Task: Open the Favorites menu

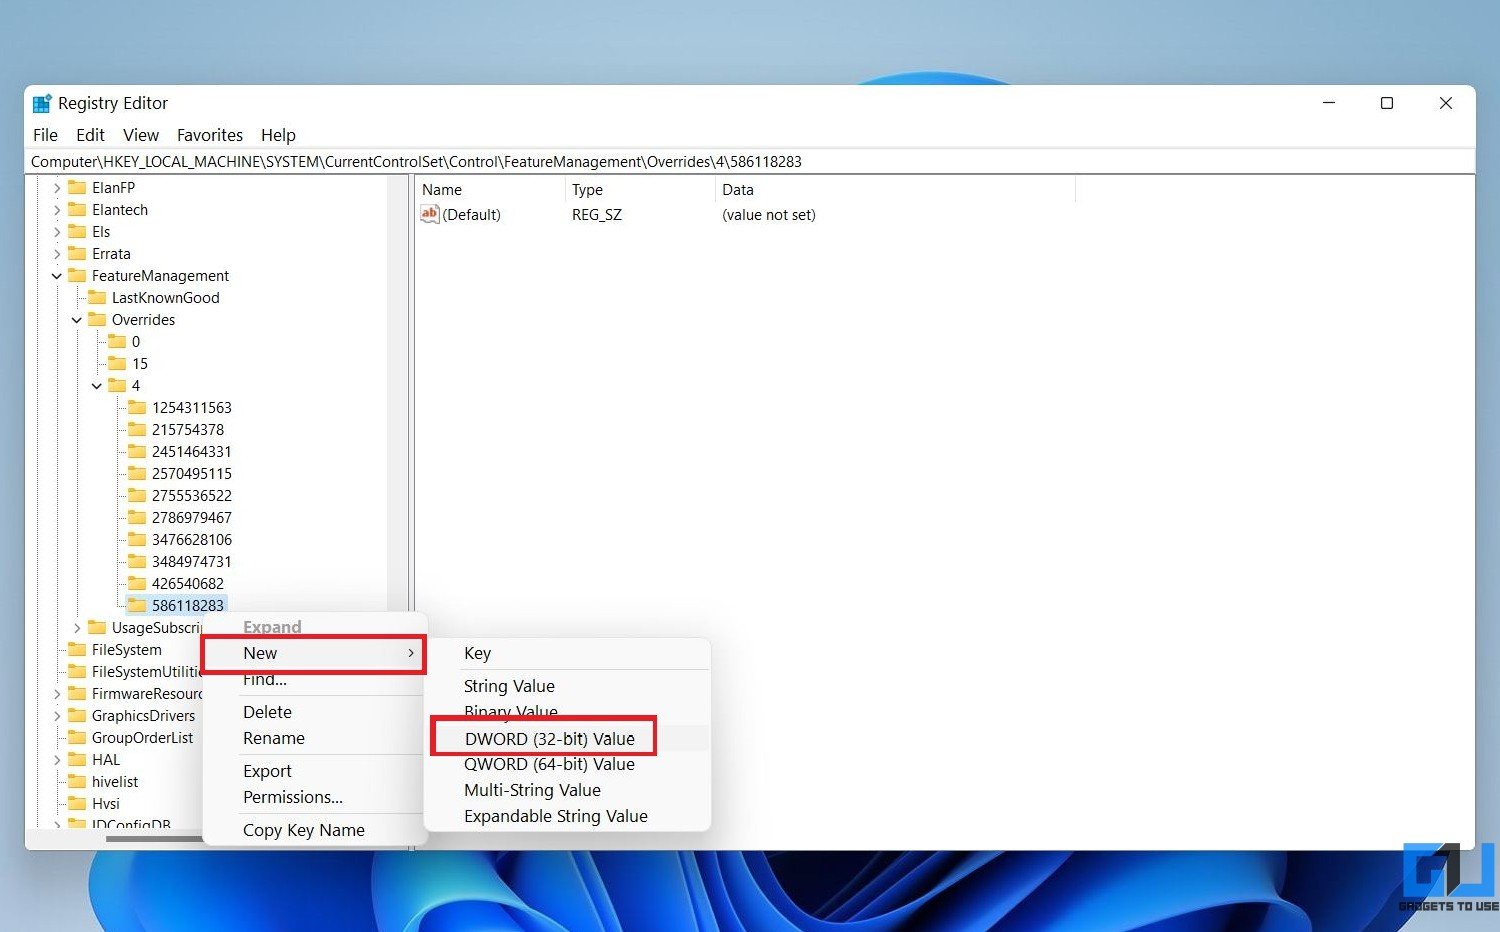Action: (209, 135)
